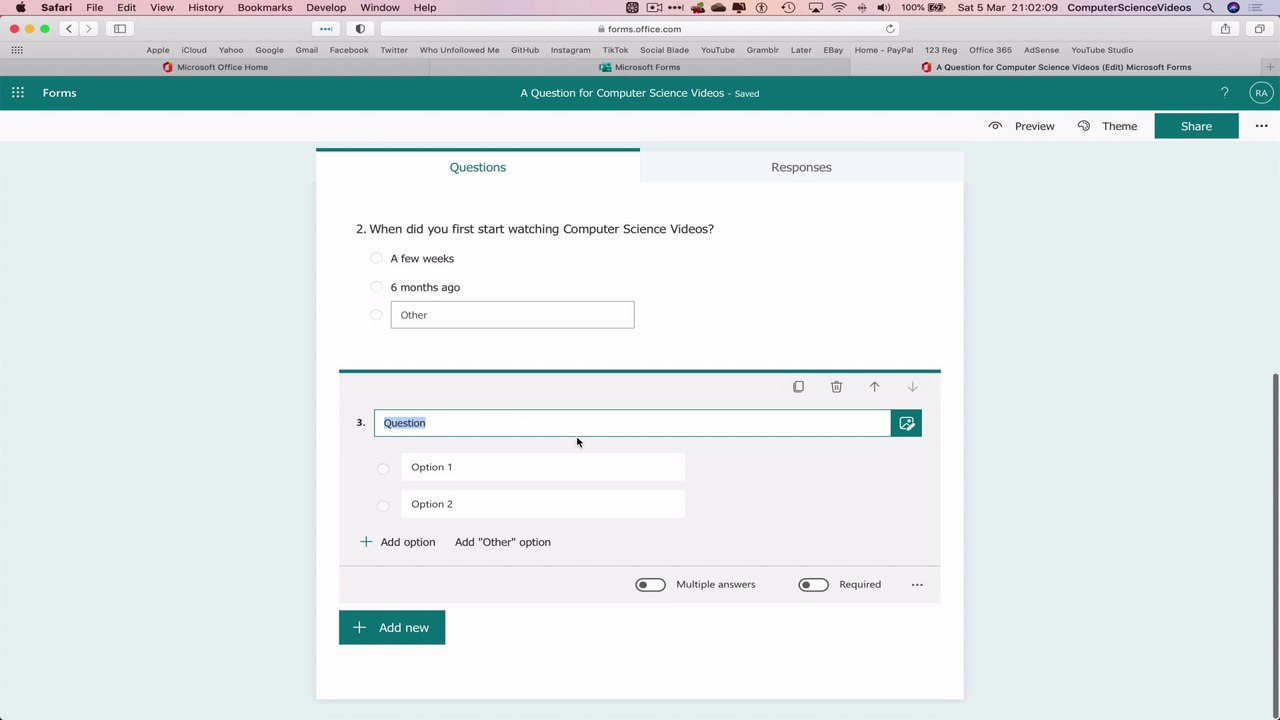Open Wi-Fi status menu
Screen dimensions: 1280x720
(839, 8)
